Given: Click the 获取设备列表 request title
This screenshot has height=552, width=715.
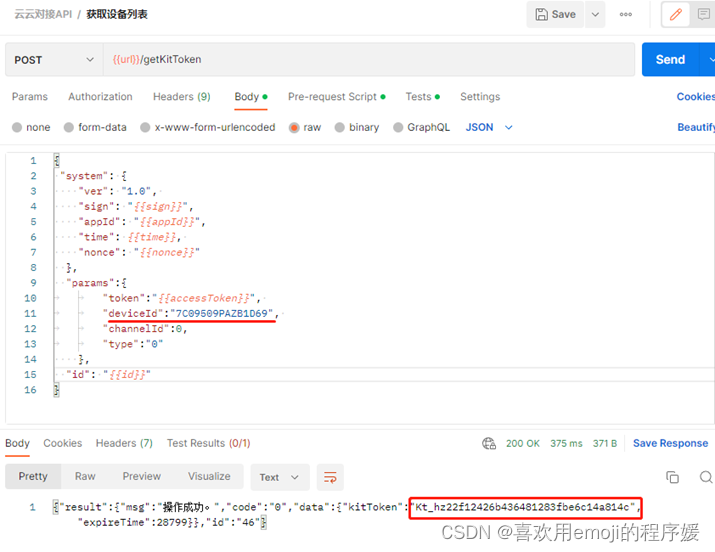Looking at the screenshot, I should pos(117,15).
